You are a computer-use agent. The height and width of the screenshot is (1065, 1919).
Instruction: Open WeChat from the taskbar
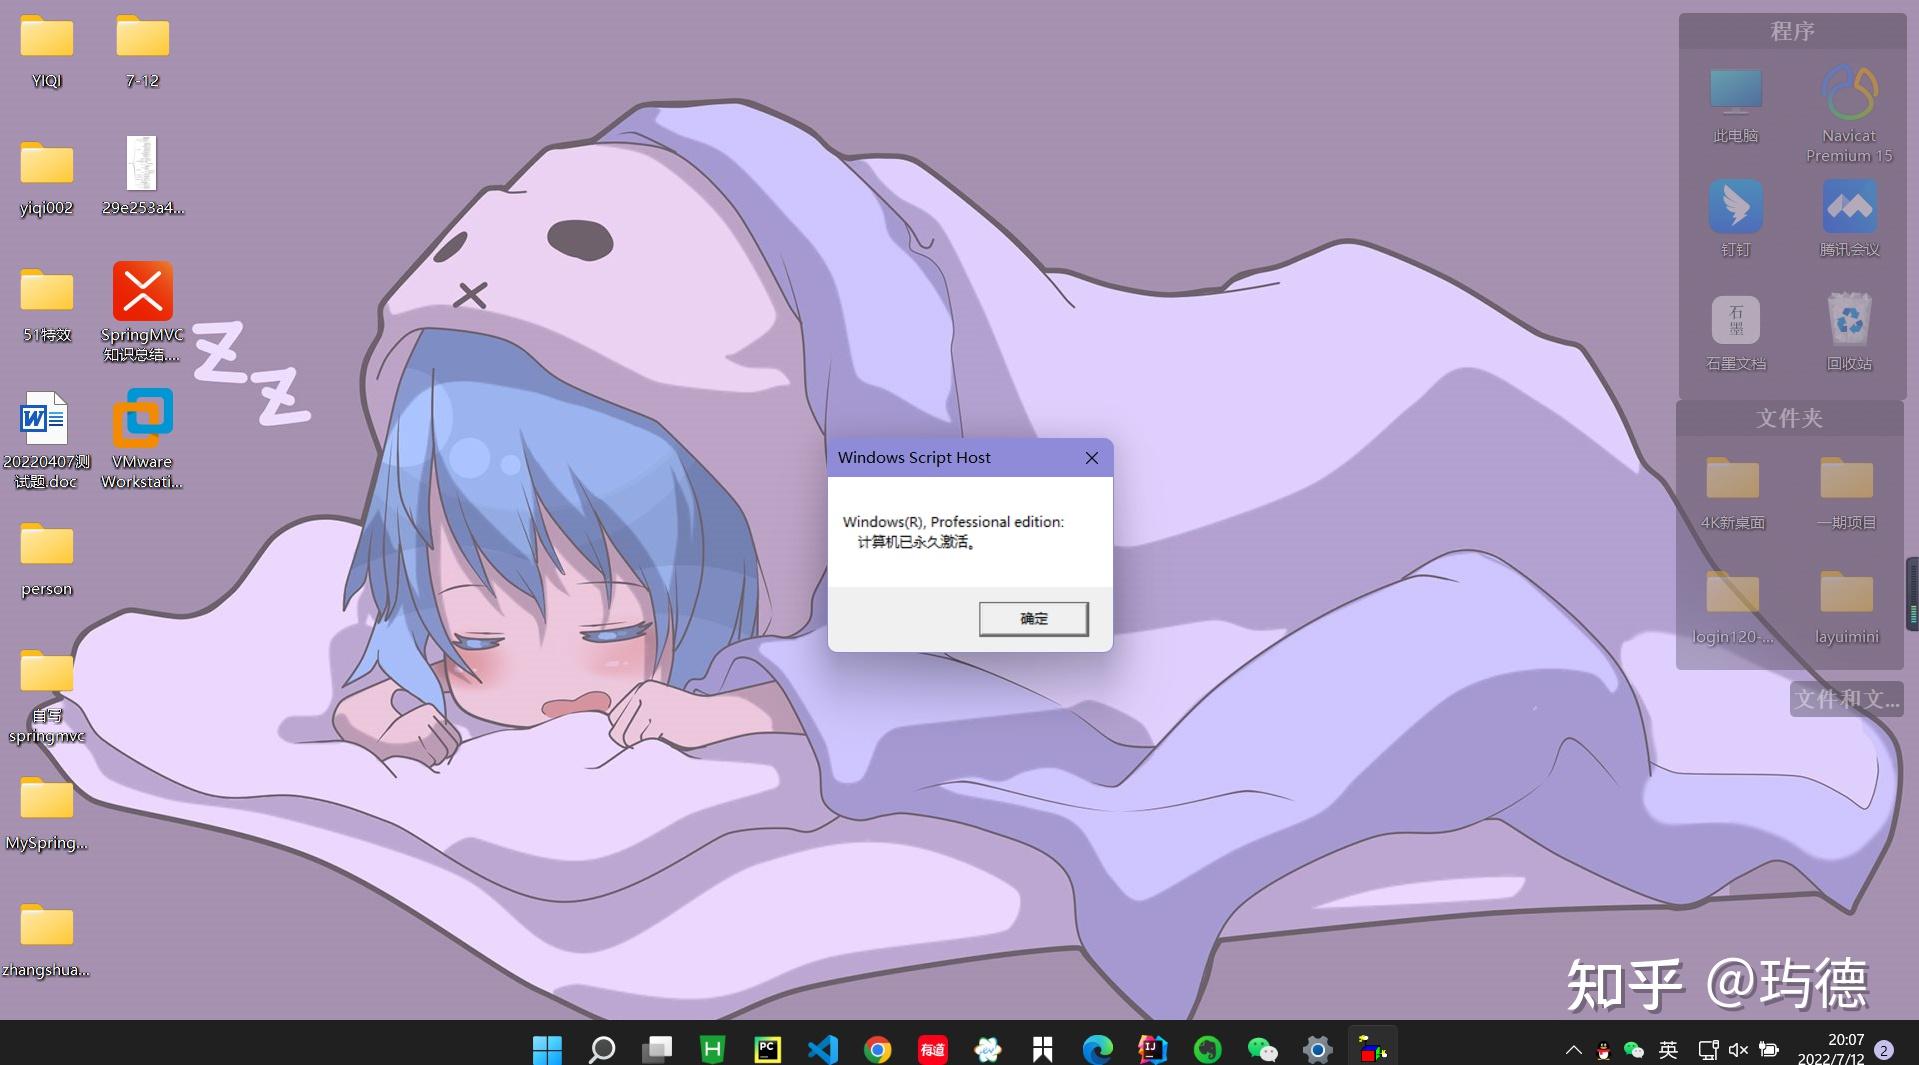pyautogui.click(x=1262, y=1049)
